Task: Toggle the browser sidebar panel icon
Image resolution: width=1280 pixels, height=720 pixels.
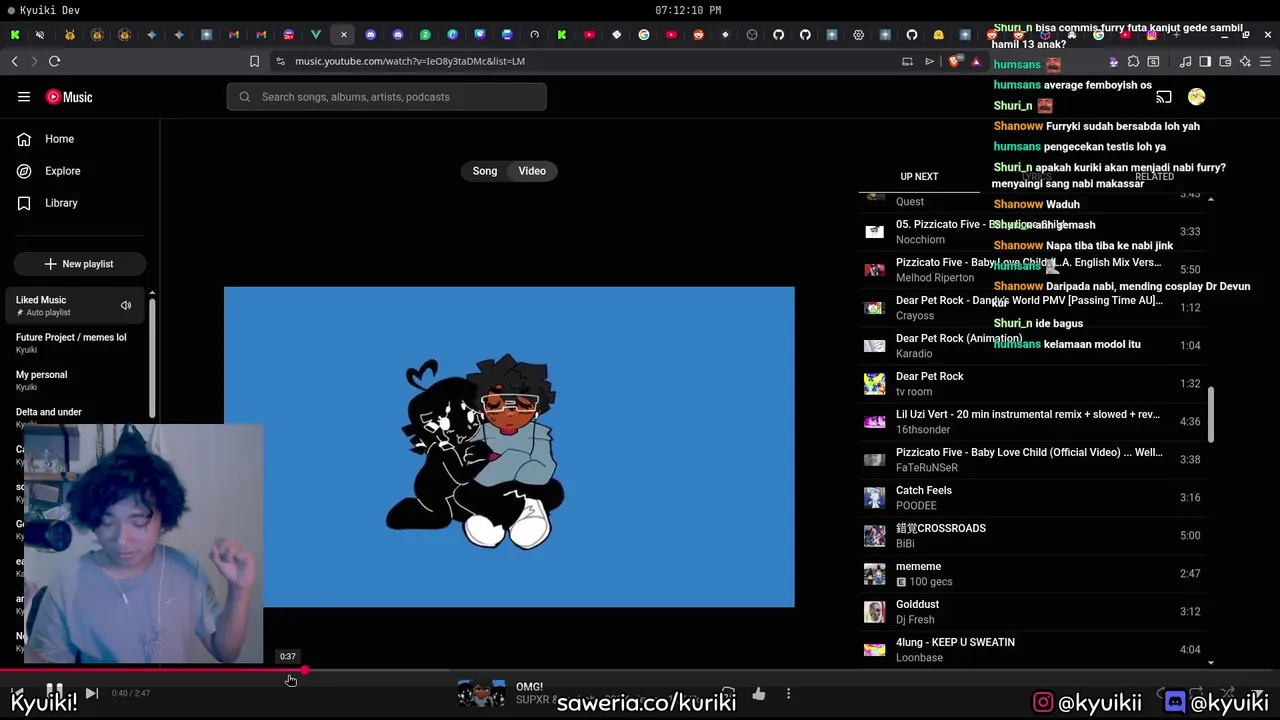Action: 1205,61
